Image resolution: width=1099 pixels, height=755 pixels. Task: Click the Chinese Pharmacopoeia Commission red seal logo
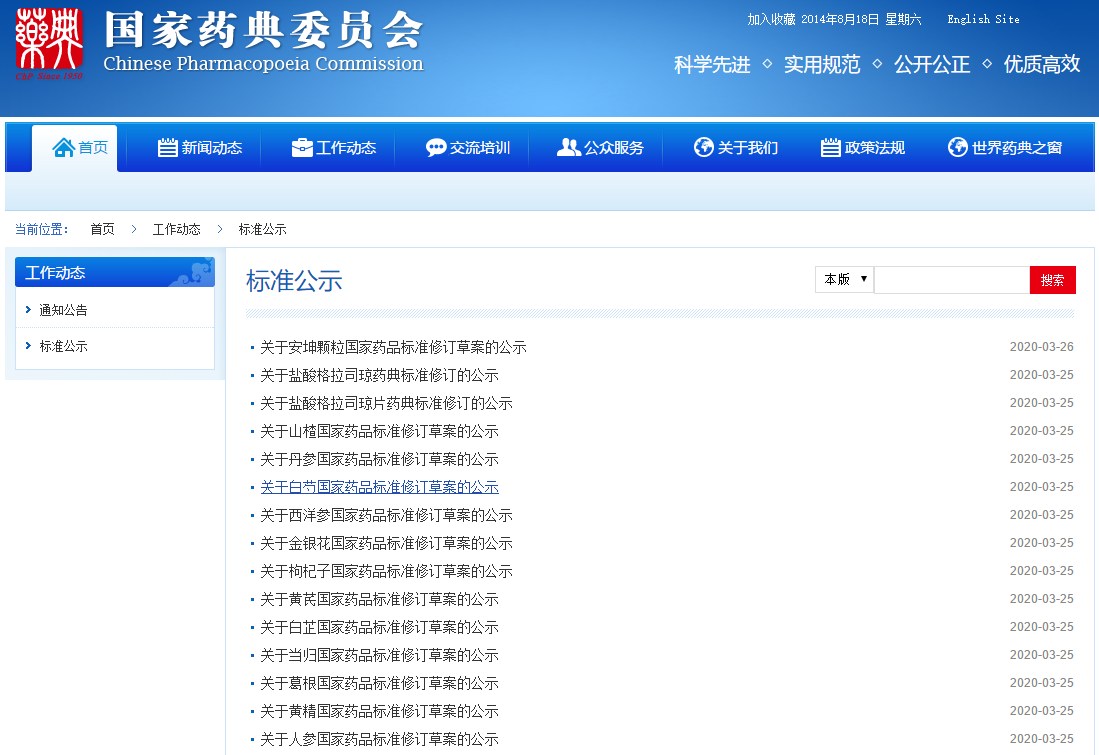click(x=48, y=44)
